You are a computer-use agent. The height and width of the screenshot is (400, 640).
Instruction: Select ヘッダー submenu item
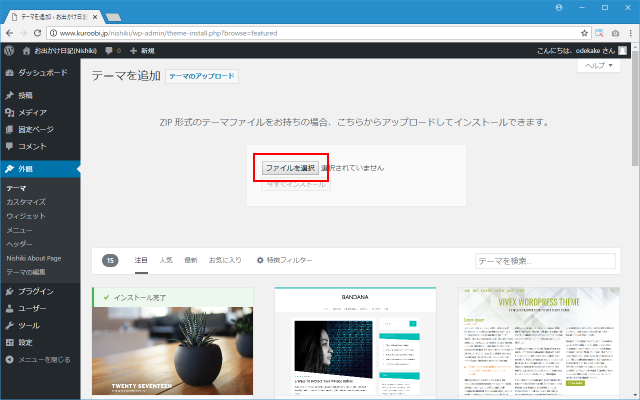[x=19, y=244]
